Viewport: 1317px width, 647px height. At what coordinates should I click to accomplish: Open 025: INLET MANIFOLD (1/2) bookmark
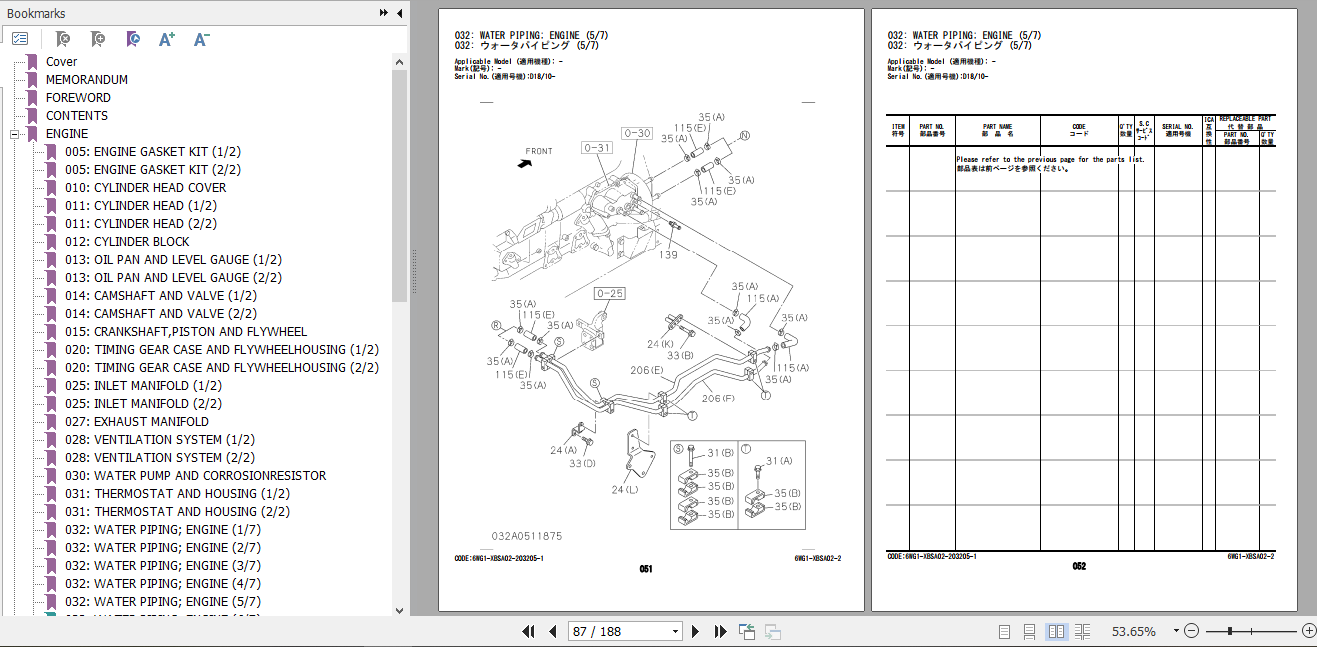[144, 386]
